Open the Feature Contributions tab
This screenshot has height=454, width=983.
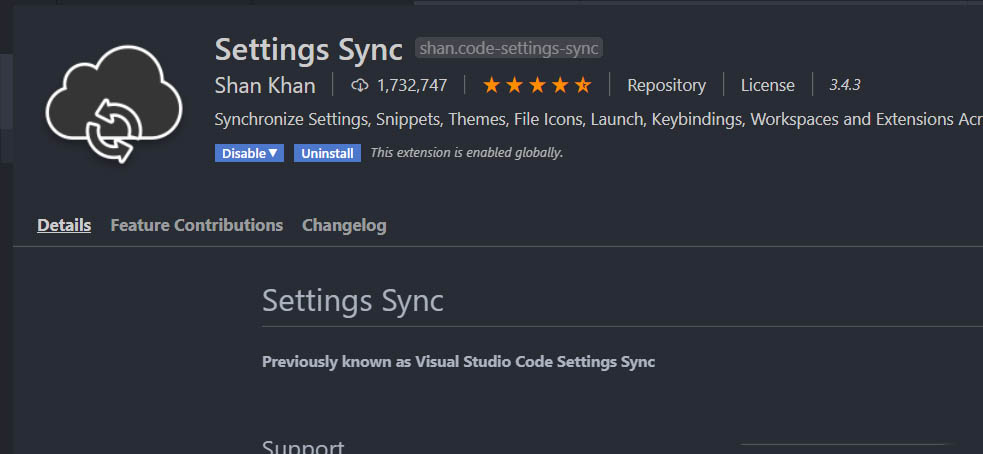(196, 225)
